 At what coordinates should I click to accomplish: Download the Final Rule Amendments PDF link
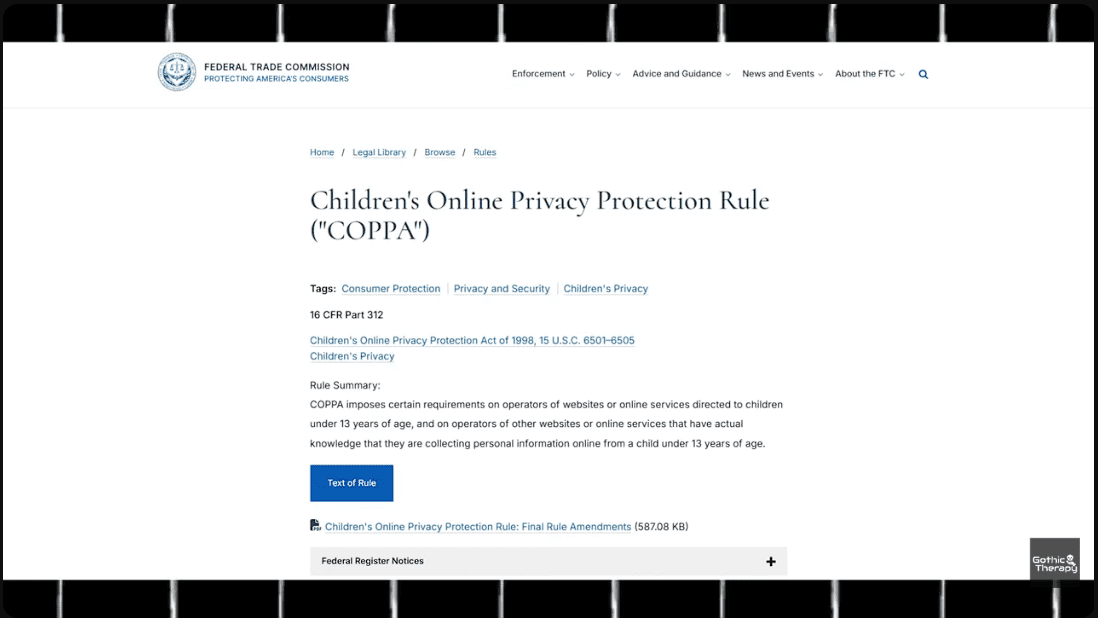(x=478, y=527)
